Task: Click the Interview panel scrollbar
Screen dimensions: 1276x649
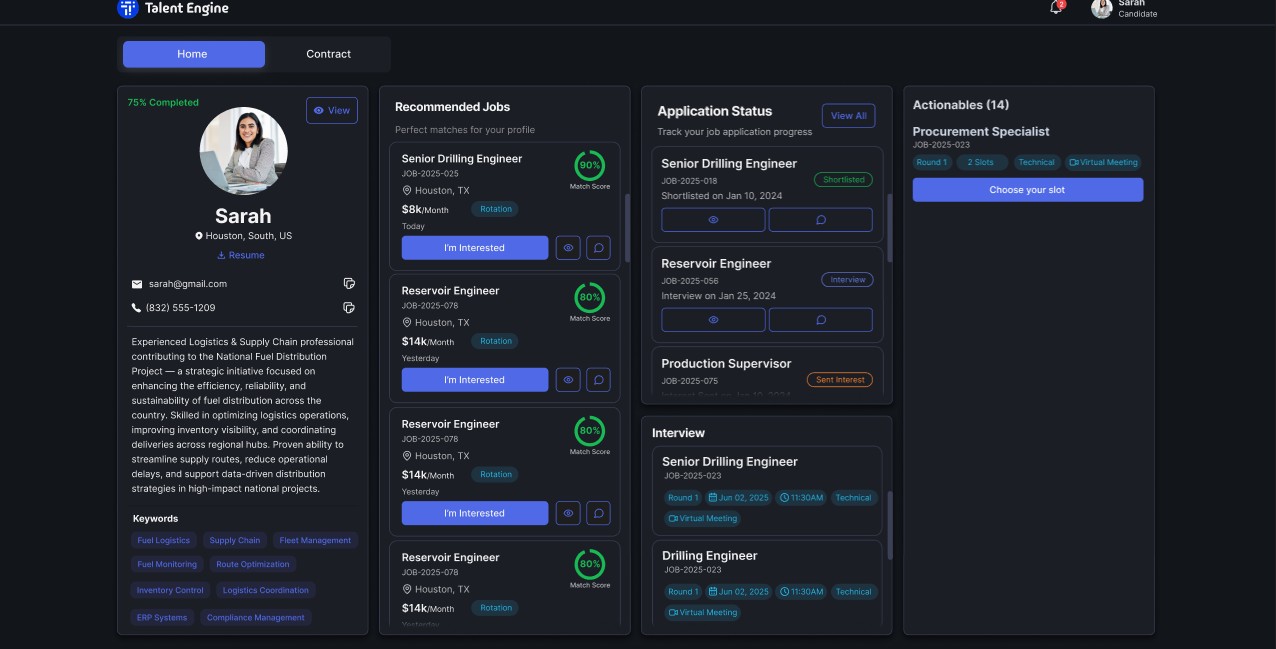Action: click(x=889, y=525)
